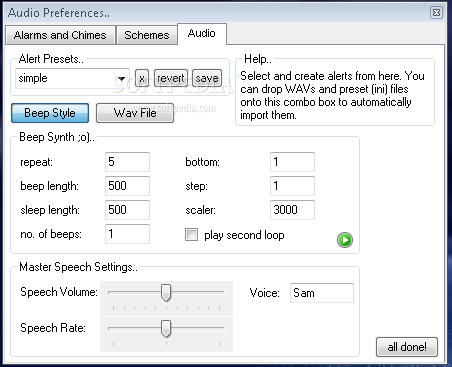Click the Voice field showing Sam
This screenshot has height=367, width=452.
coord(322,293)
